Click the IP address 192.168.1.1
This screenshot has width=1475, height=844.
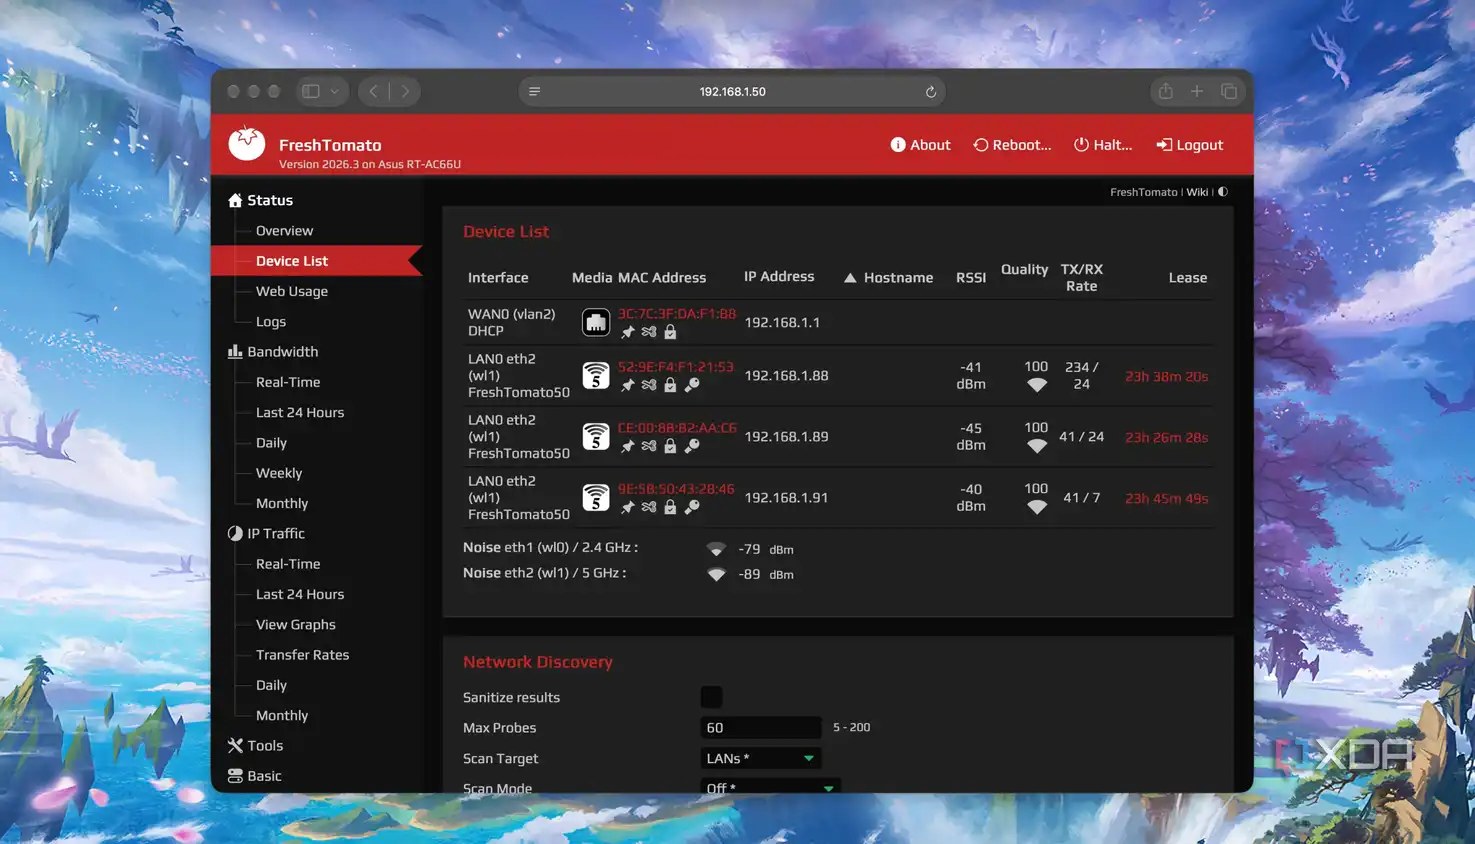(782, 323)
